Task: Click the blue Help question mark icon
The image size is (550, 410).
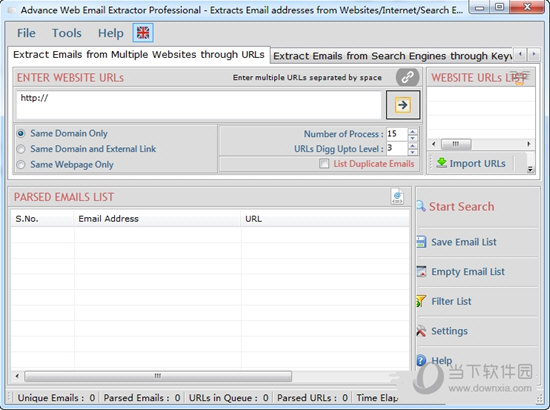Action: point(421,360)
